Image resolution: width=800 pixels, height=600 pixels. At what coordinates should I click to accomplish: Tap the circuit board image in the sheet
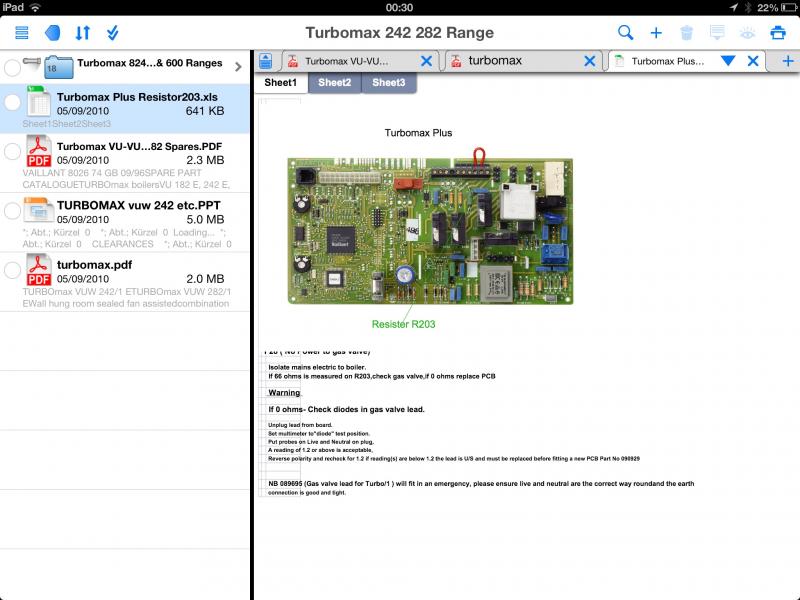click(430, 230)
